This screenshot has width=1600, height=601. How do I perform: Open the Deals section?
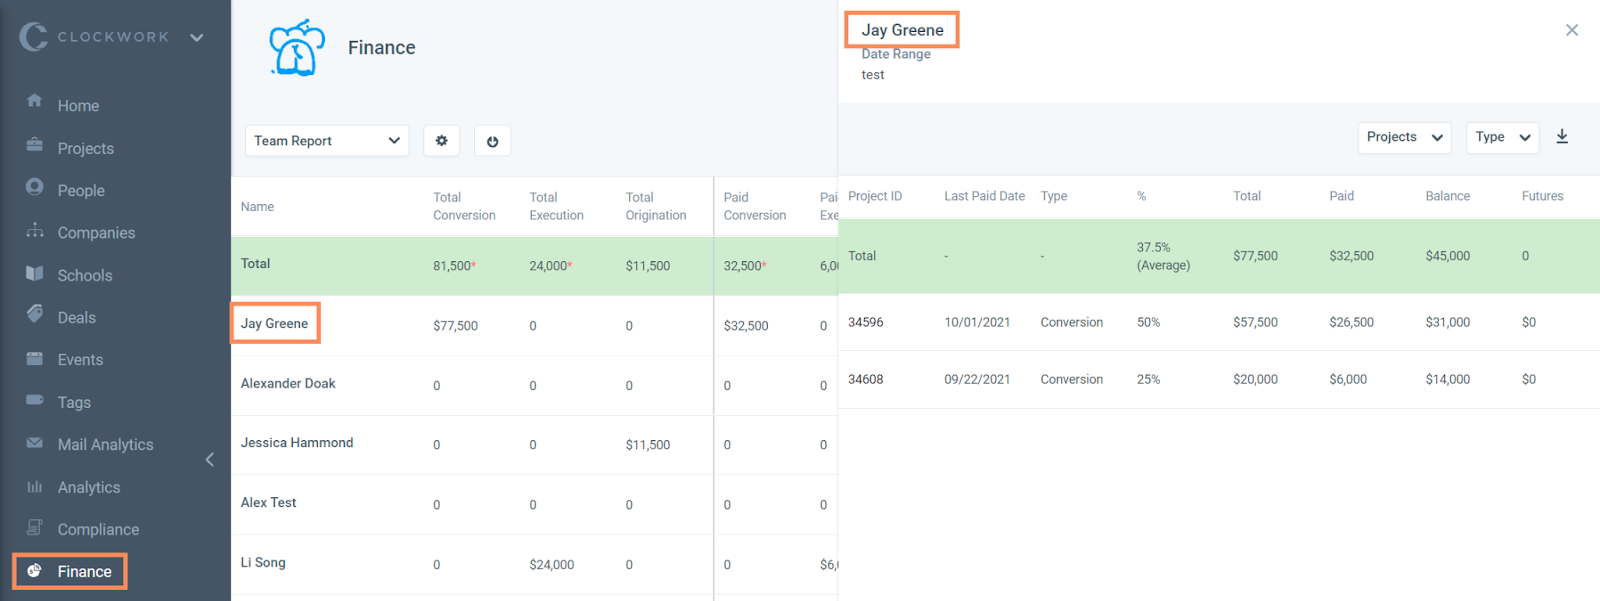tap(77, 318)
